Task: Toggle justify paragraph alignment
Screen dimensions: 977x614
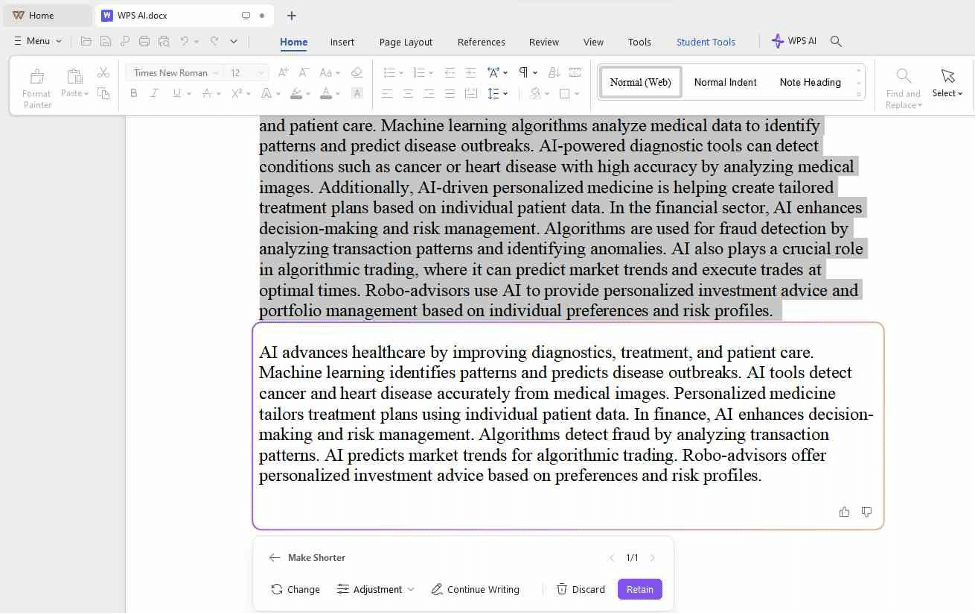Action: [450, 94]
